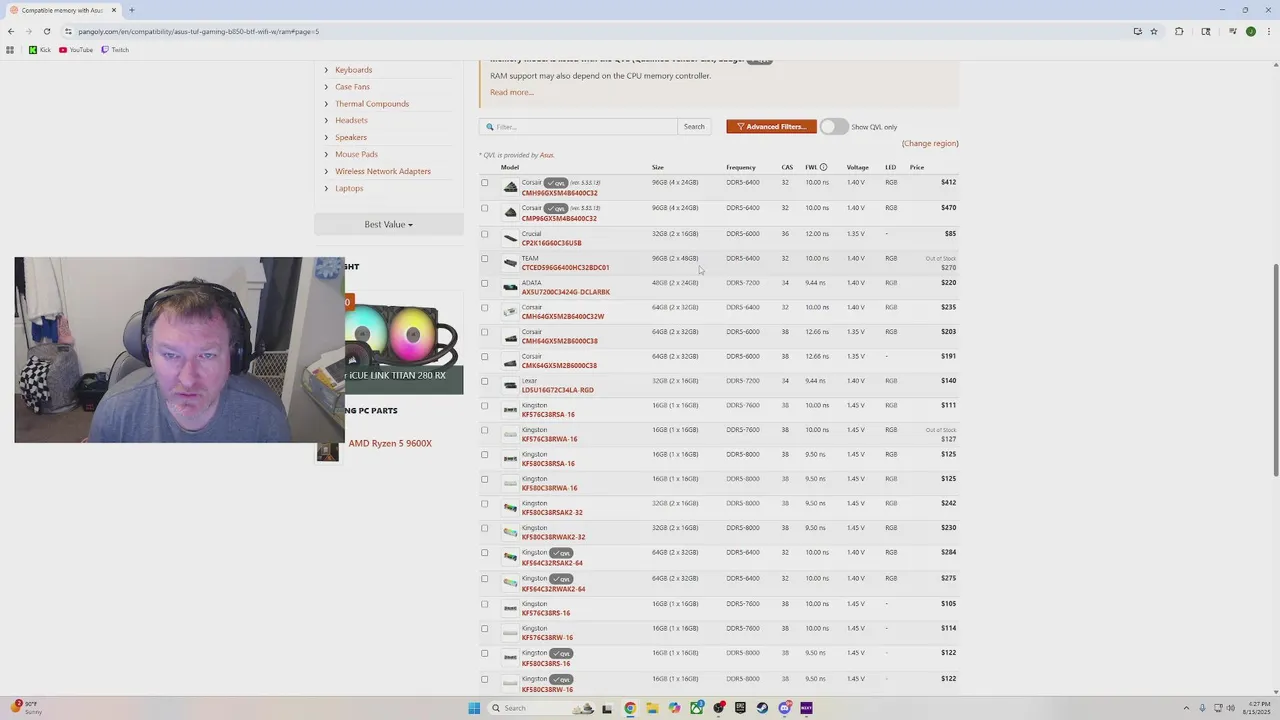This screenshot has width=1280, height=720.
Task: Open the AMD Ryzen 5 9600X link
Action: click(x=390, y=443)
